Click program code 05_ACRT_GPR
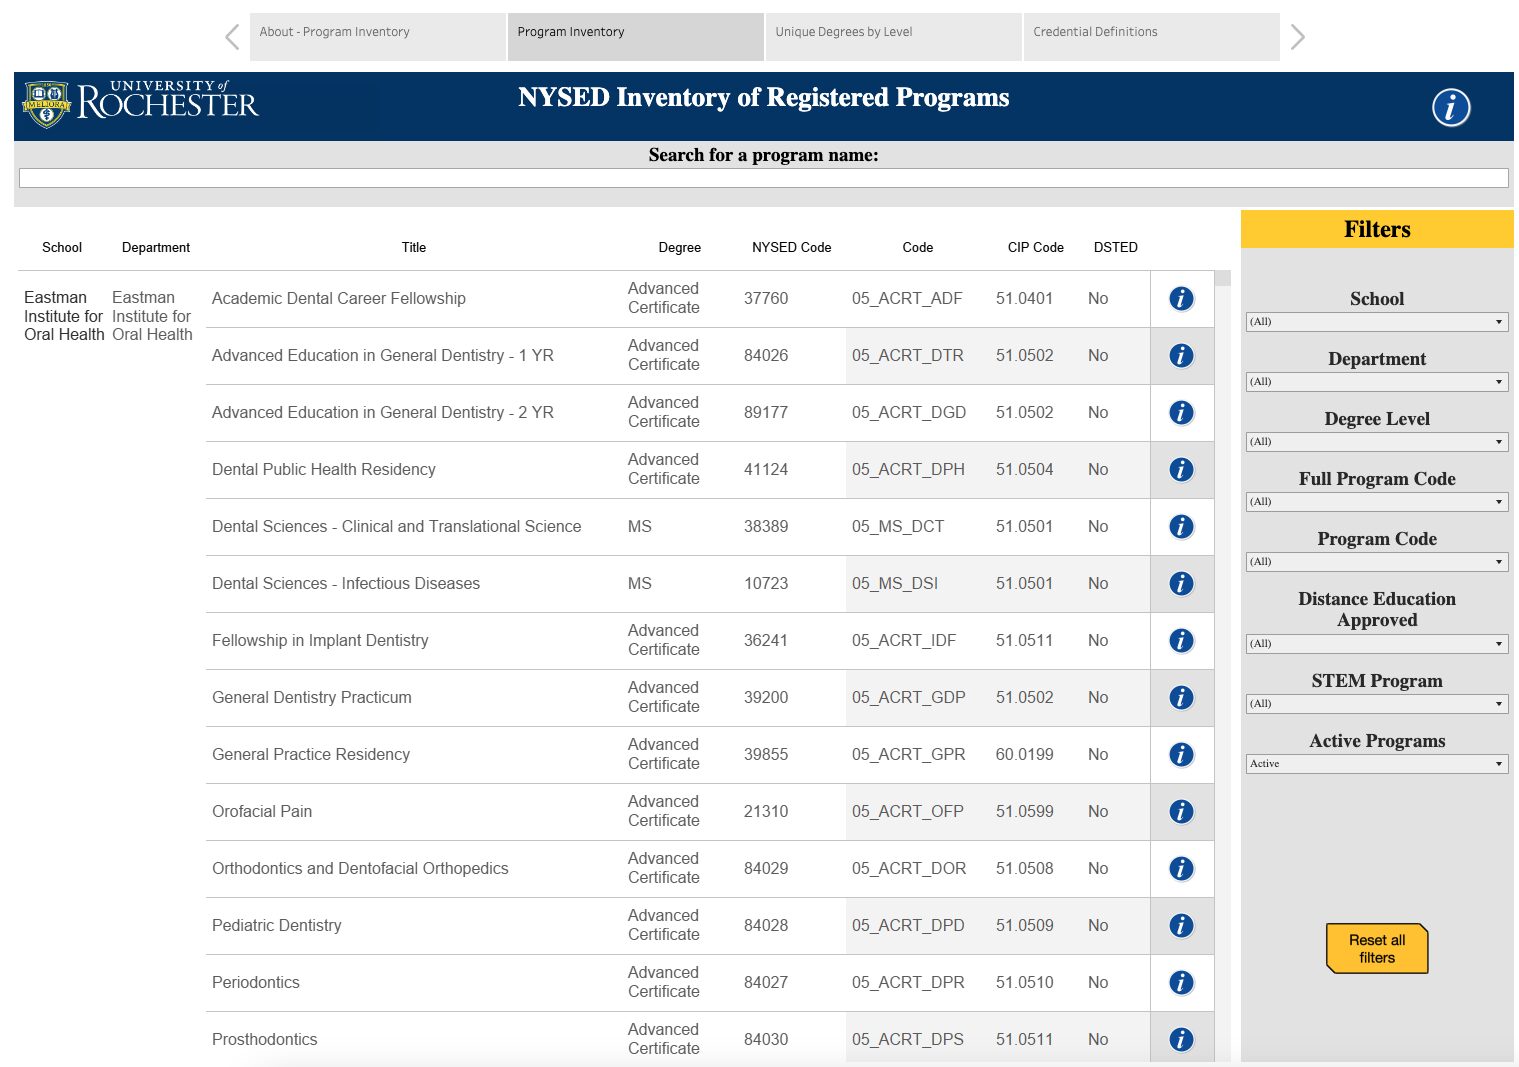Image resolution: width=1519 pixels, height=1067 pixels. (x=909, y=754)
